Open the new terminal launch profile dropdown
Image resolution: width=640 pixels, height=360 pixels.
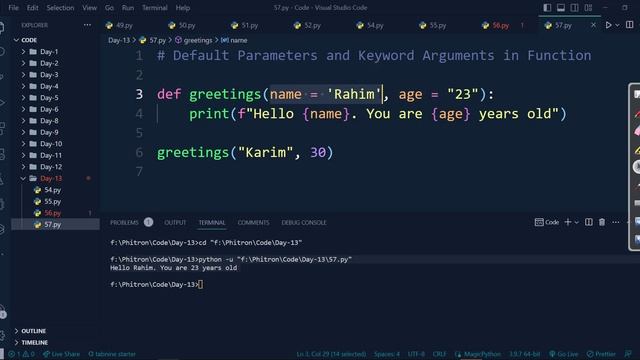pyautogui.click(x=576, y=222)
